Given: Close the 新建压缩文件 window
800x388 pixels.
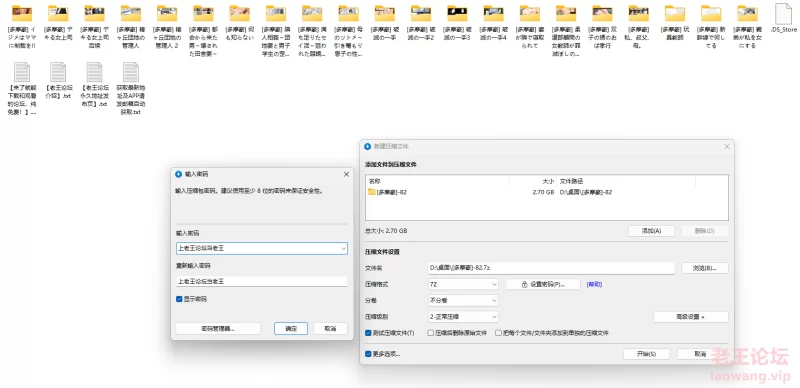Looking at the screenshot, I should point(727,147).
